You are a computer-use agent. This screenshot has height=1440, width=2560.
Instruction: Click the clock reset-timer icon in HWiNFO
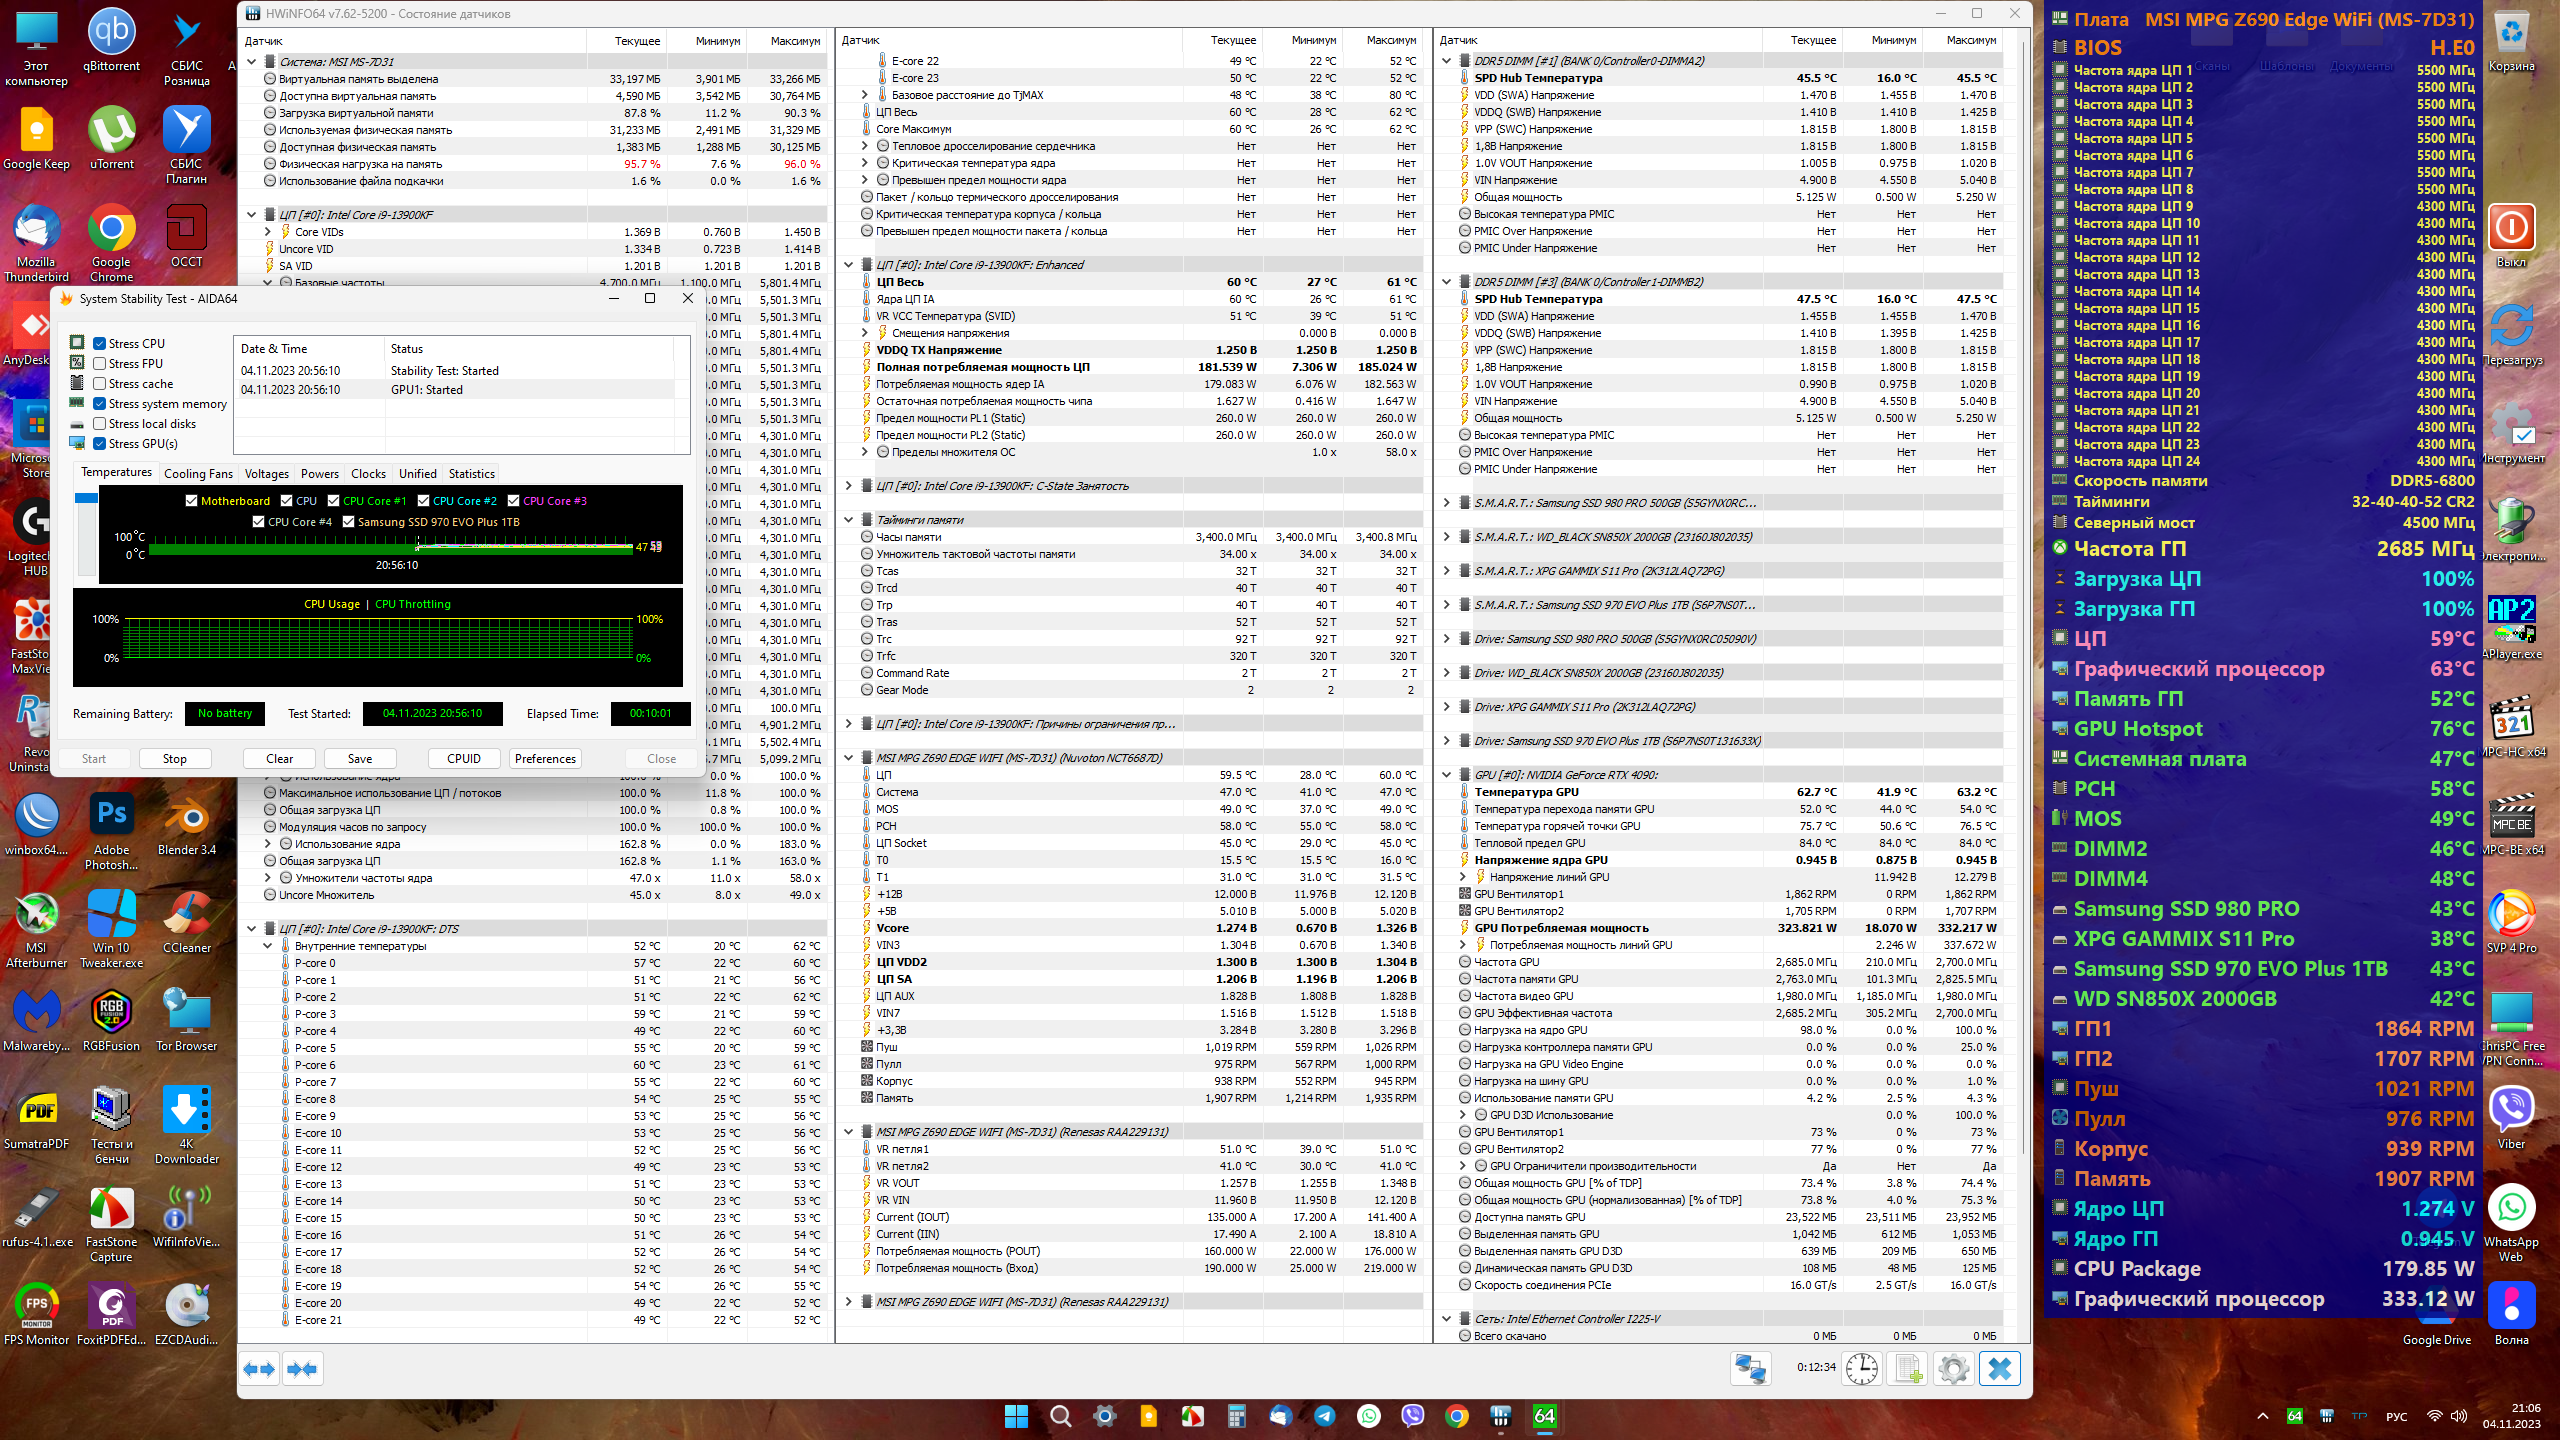click(1862, 1368)
